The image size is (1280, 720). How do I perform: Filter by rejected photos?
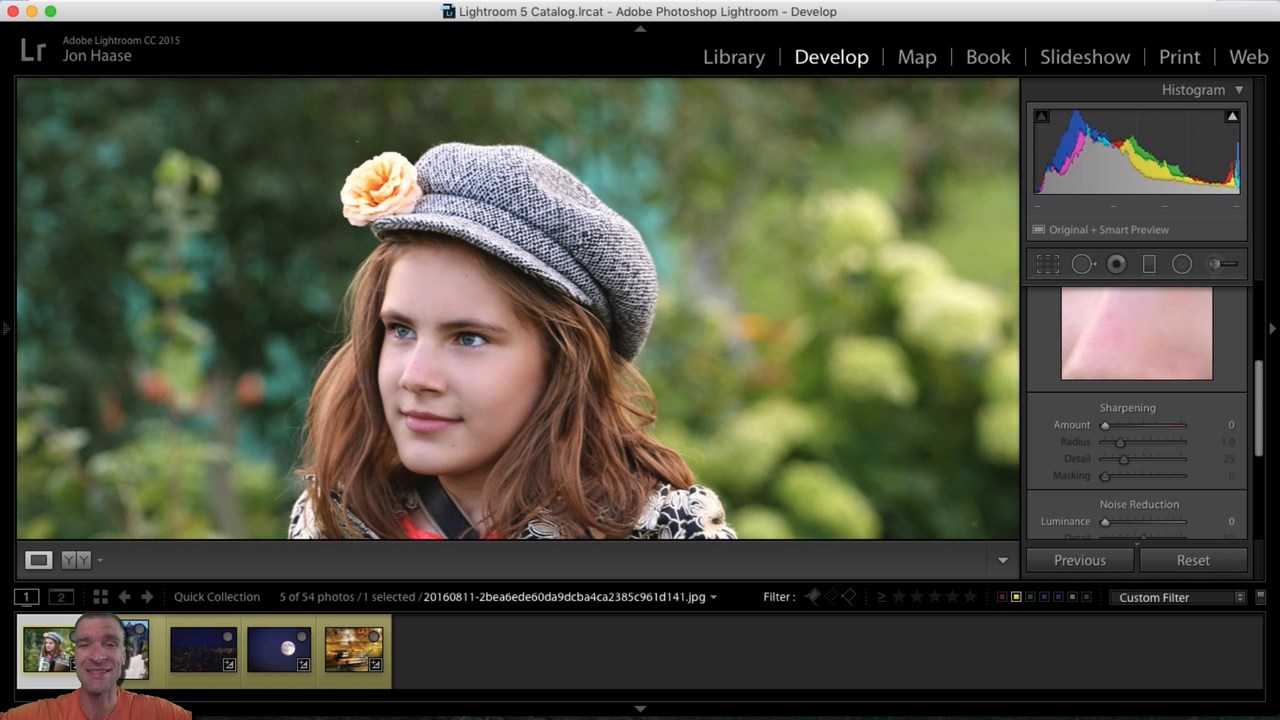(849, 597)
